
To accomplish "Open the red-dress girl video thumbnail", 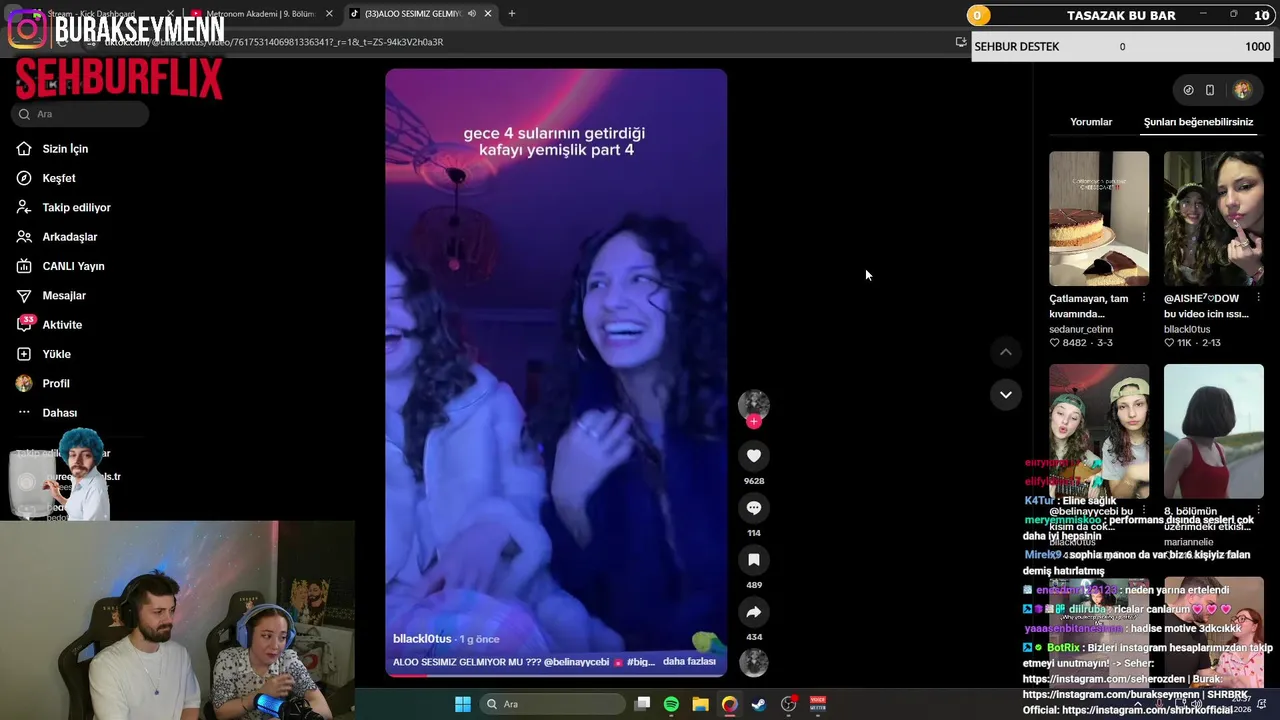I will pyautogui.click(x=1213, y=431).
